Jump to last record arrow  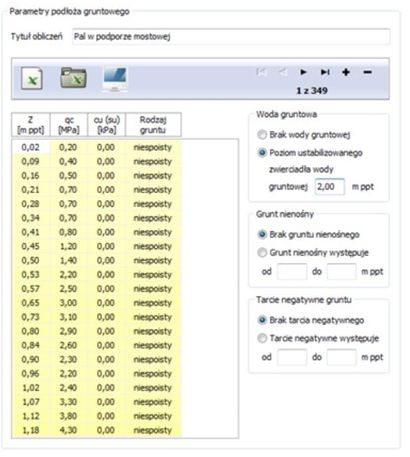pos(325,72)
